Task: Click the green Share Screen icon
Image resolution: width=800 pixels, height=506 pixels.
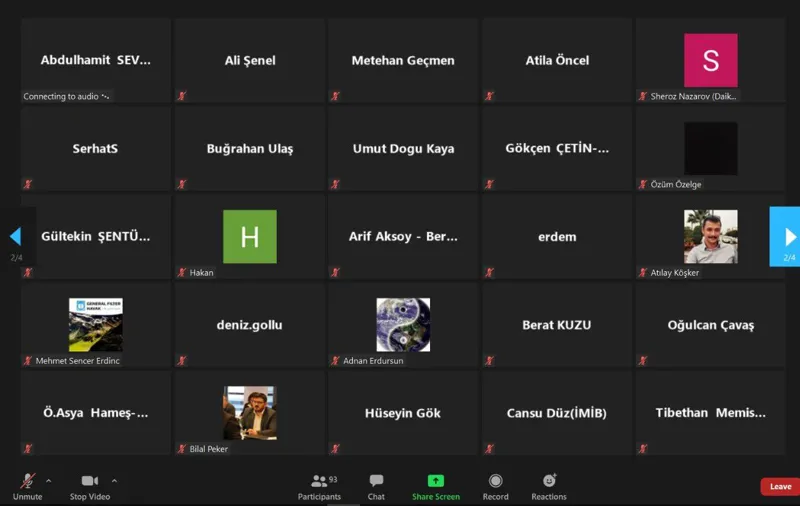Action: click(x=436, y=480)
